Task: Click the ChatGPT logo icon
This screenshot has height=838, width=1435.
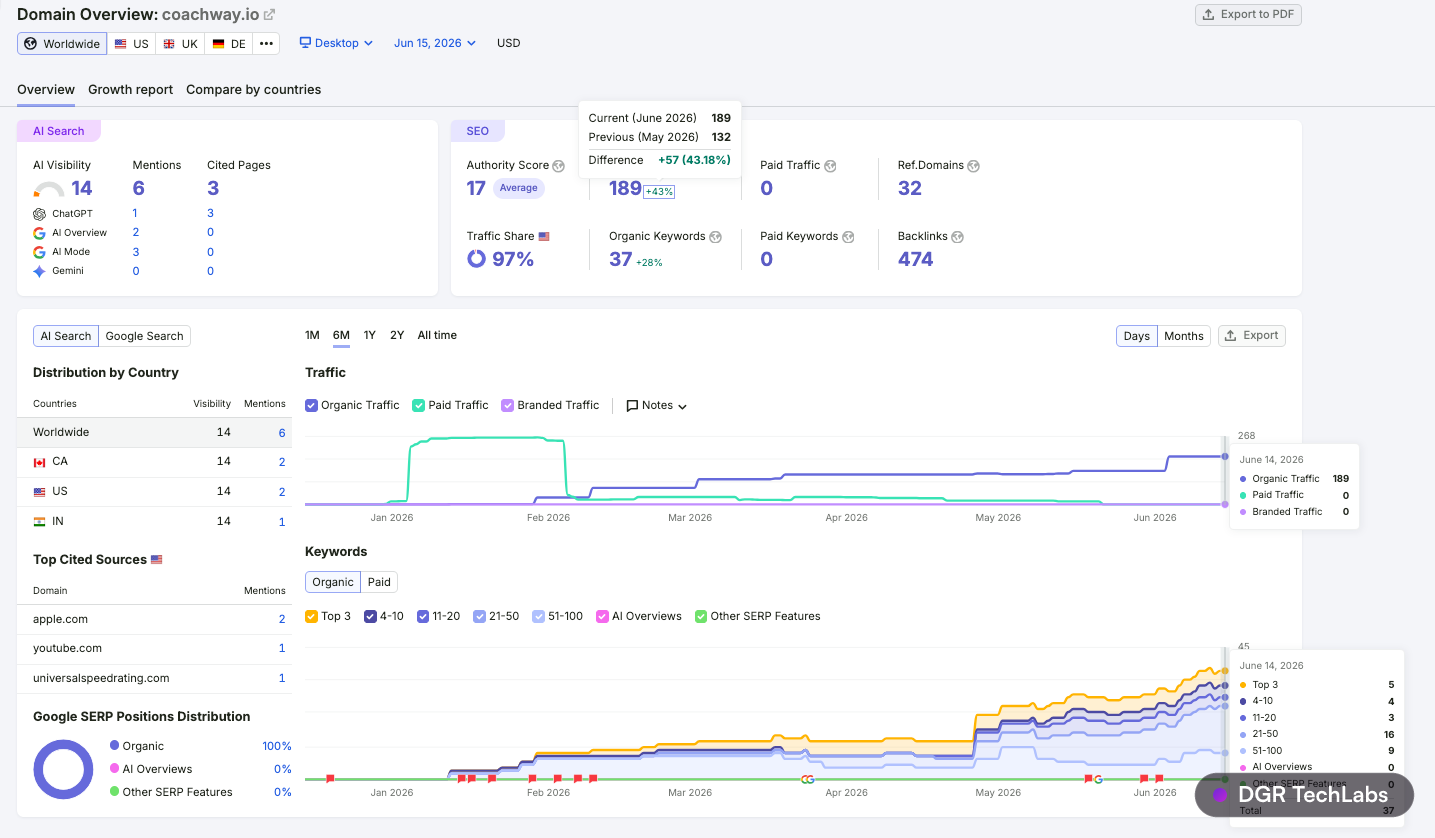Action: pyautogui.click(x=39, y=213)
